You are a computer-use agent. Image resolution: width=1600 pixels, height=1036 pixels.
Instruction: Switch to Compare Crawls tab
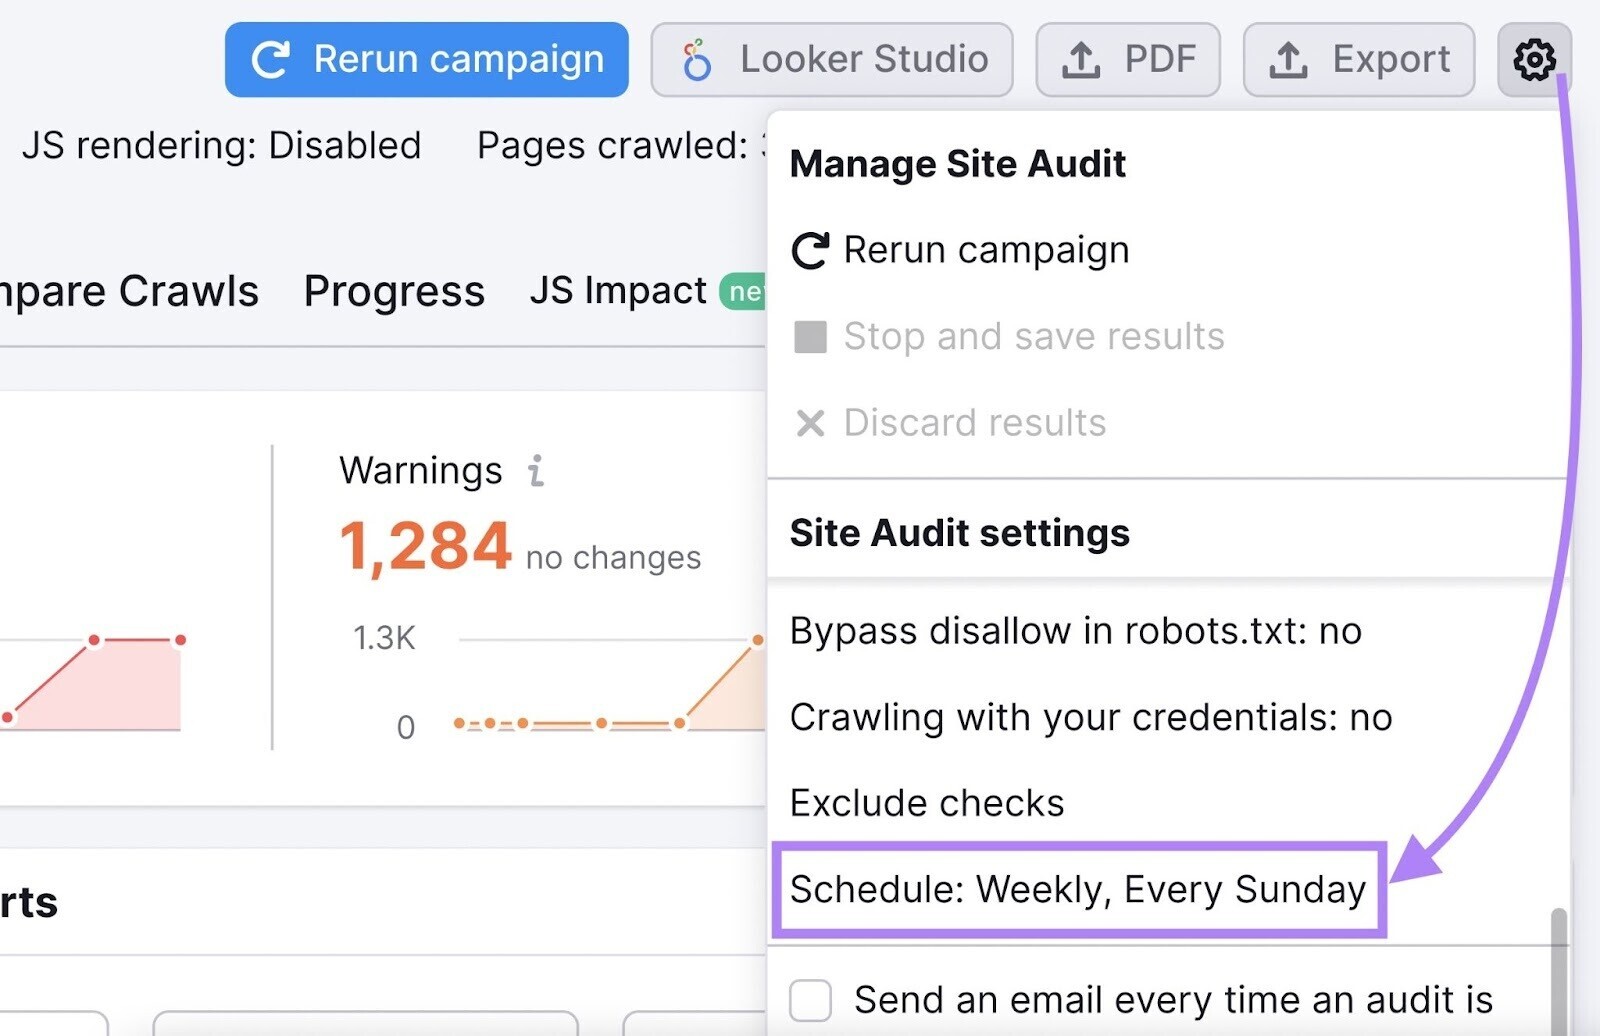pyautogui.click(x=128, y=292)
